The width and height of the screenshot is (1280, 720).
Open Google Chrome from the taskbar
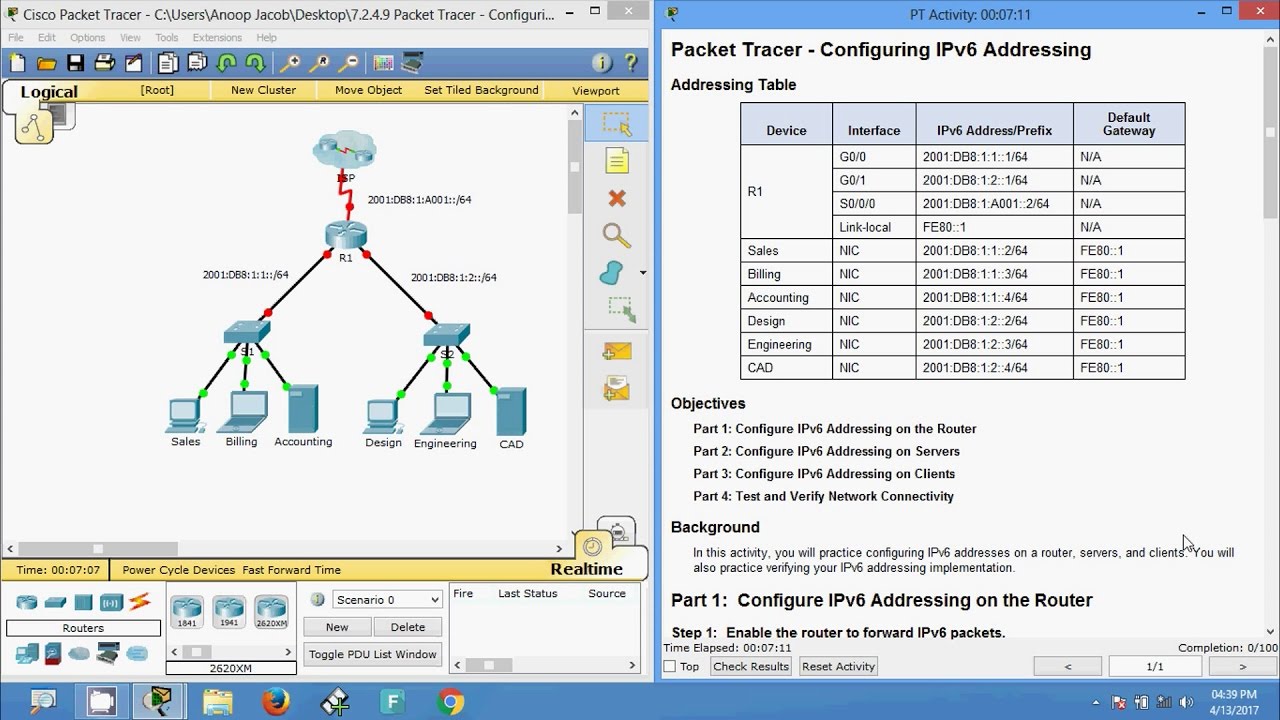pos(451,702)
